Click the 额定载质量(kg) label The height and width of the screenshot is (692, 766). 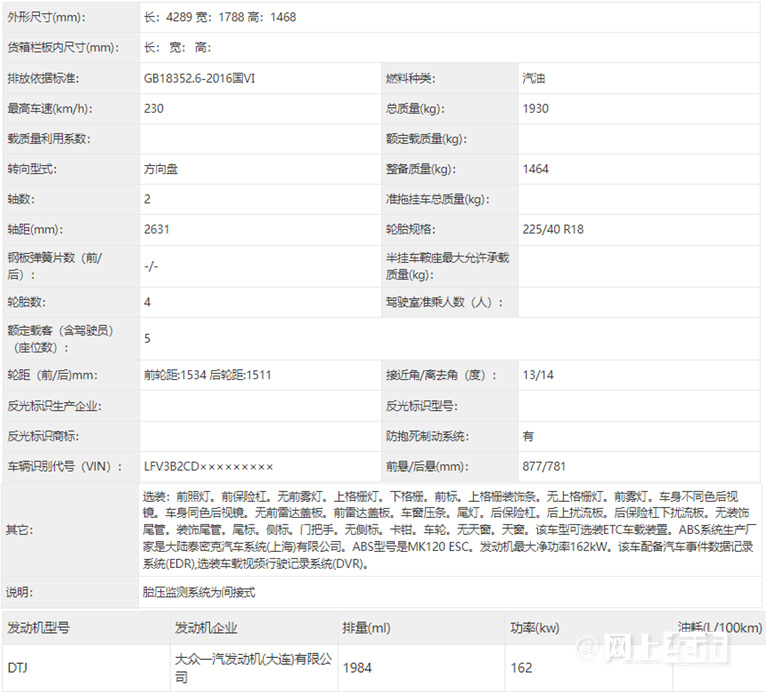coord(426,139)
